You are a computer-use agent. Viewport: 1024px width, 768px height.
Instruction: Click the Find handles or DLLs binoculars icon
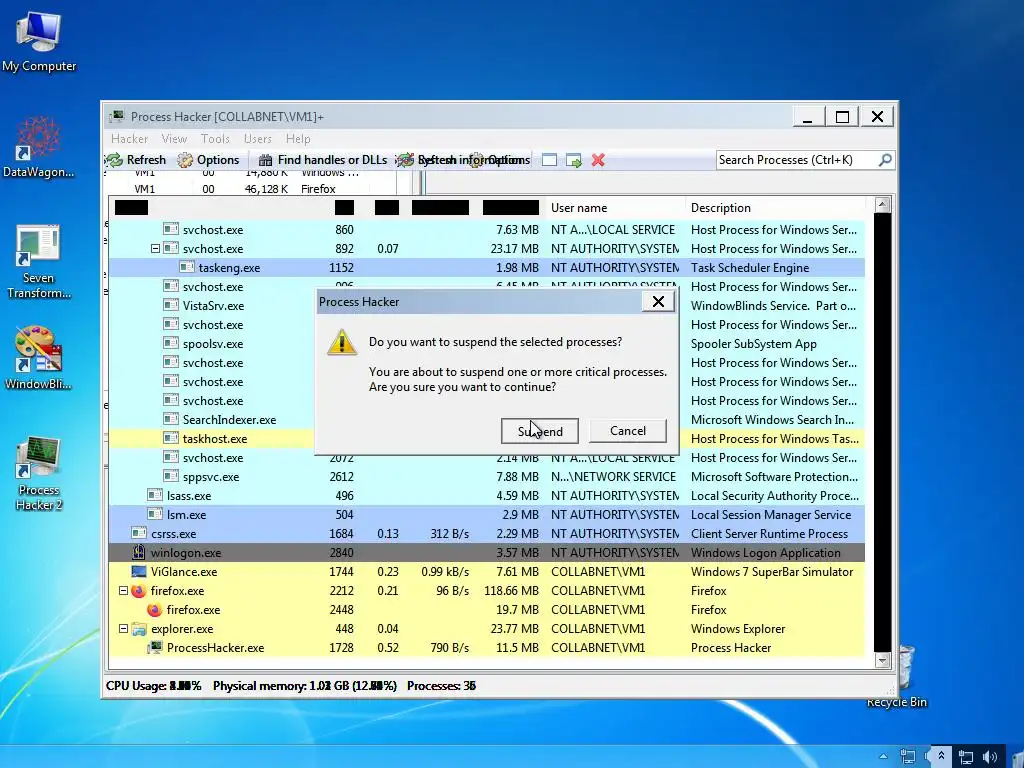tap(265, 160)
